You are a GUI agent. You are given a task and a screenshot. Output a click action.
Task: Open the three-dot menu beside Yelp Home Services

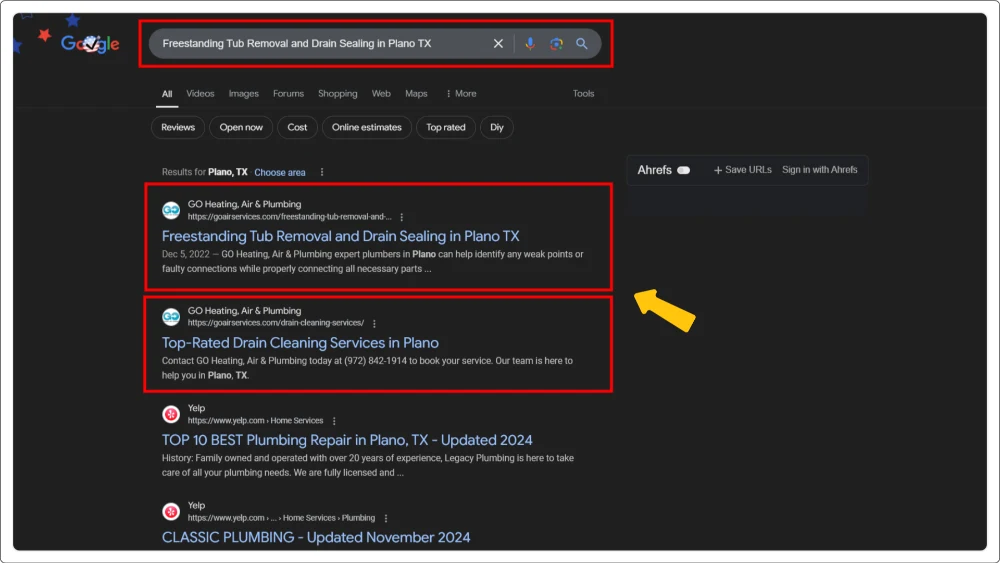[334, 421]
